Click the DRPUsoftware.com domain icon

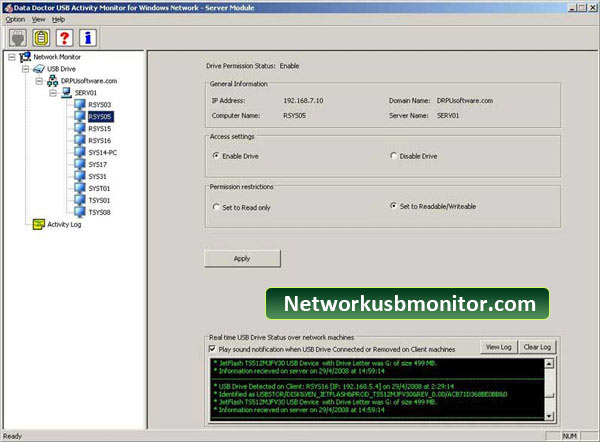[52, 81]
